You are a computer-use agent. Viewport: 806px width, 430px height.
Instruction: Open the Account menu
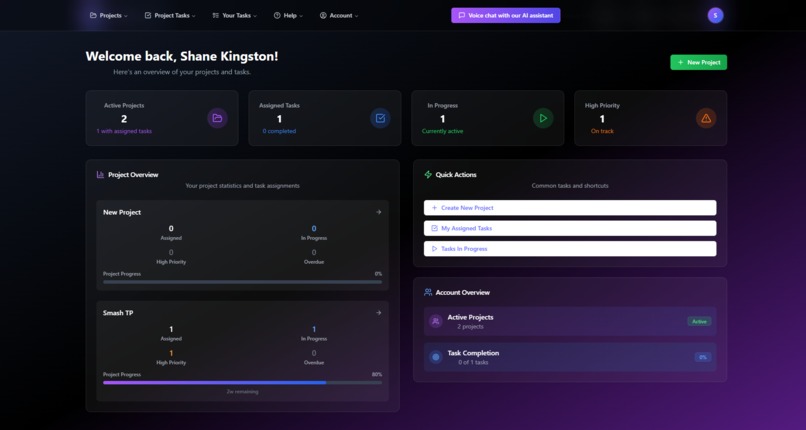click(x=339, y=15)
